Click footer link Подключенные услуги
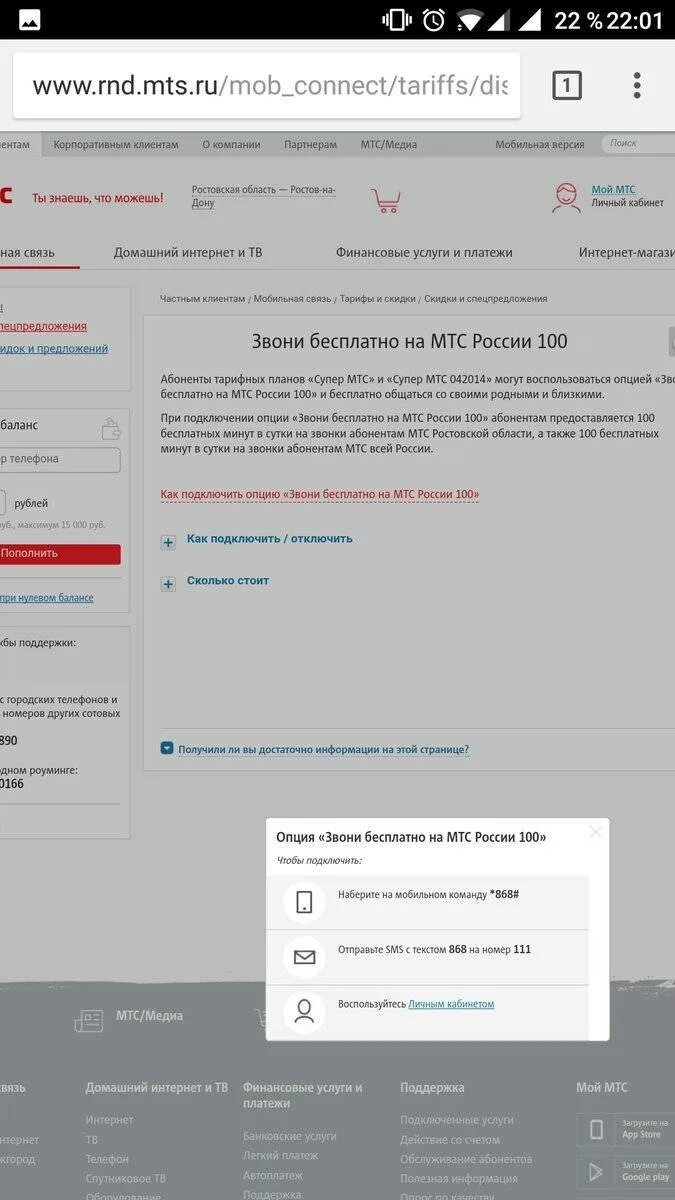 [x=457, y=1120]
